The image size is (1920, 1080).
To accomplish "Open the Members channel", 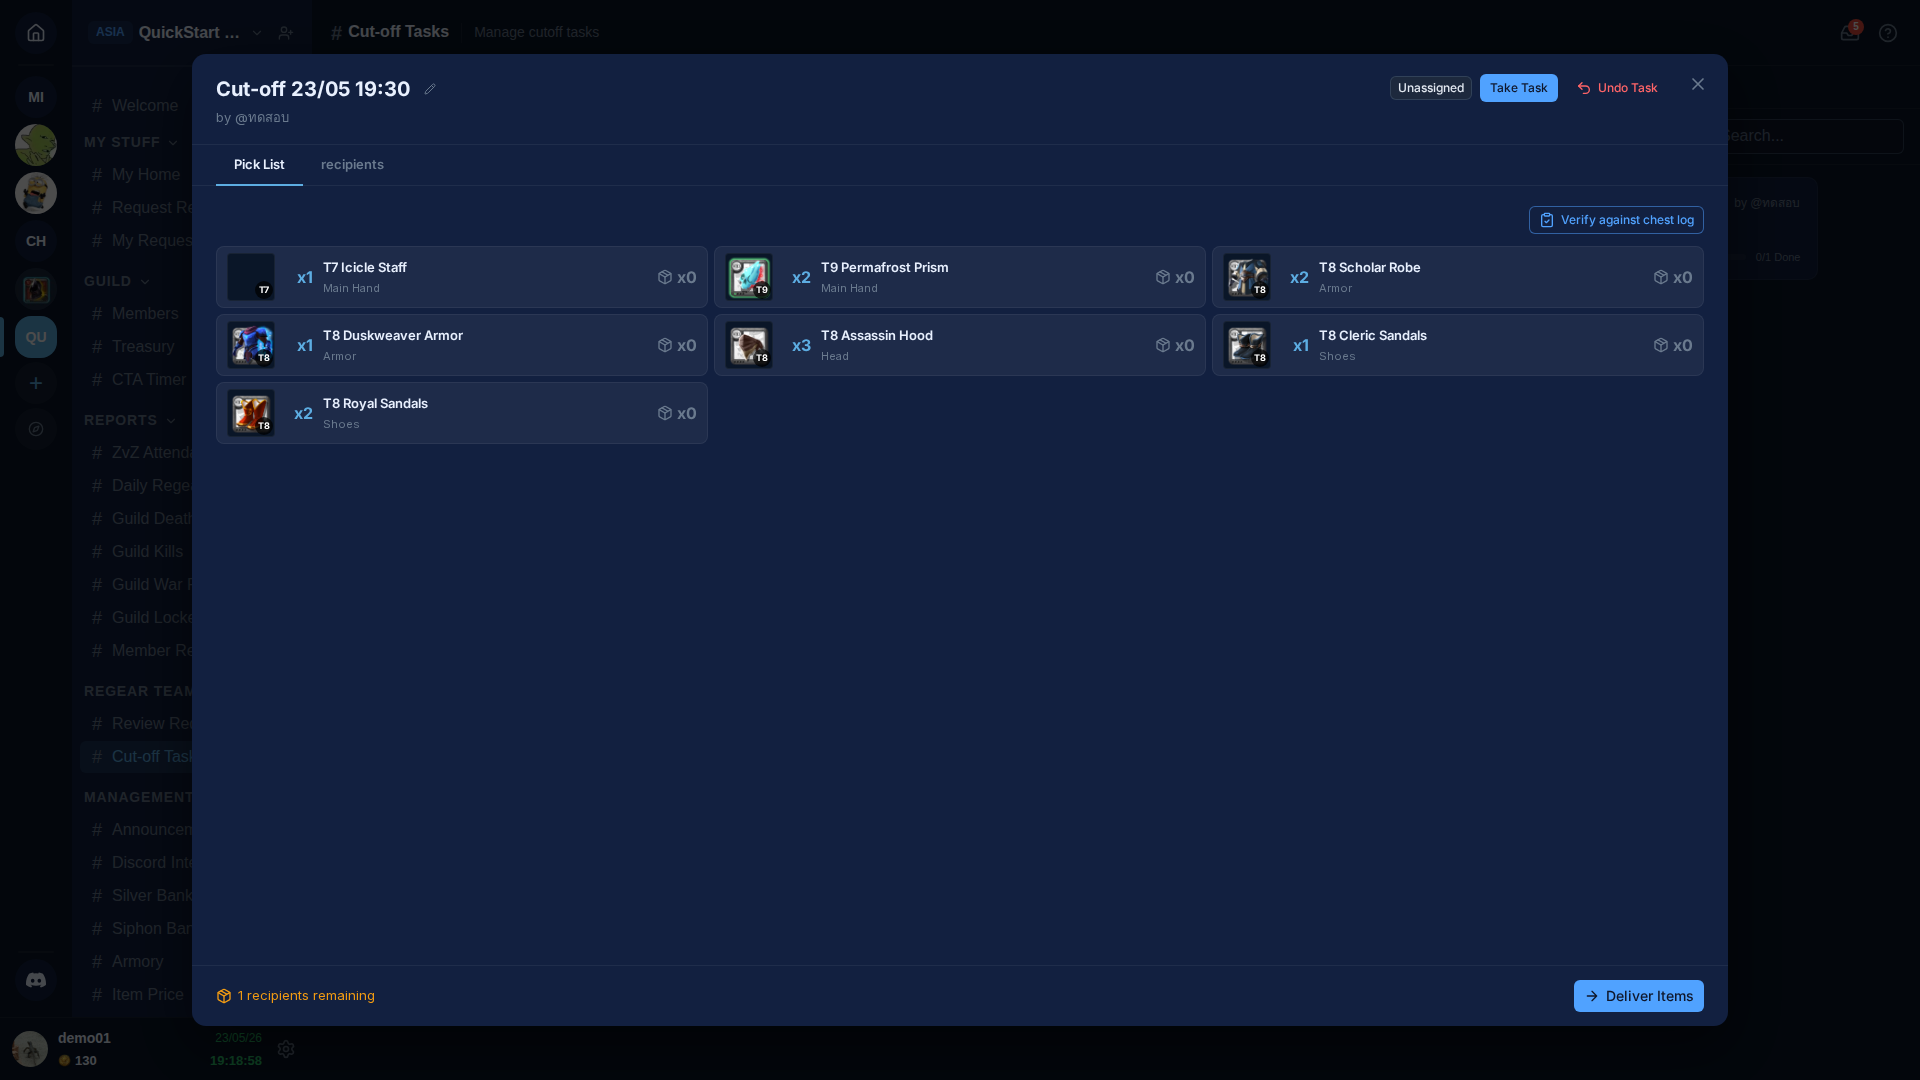I will coord(136,314).
